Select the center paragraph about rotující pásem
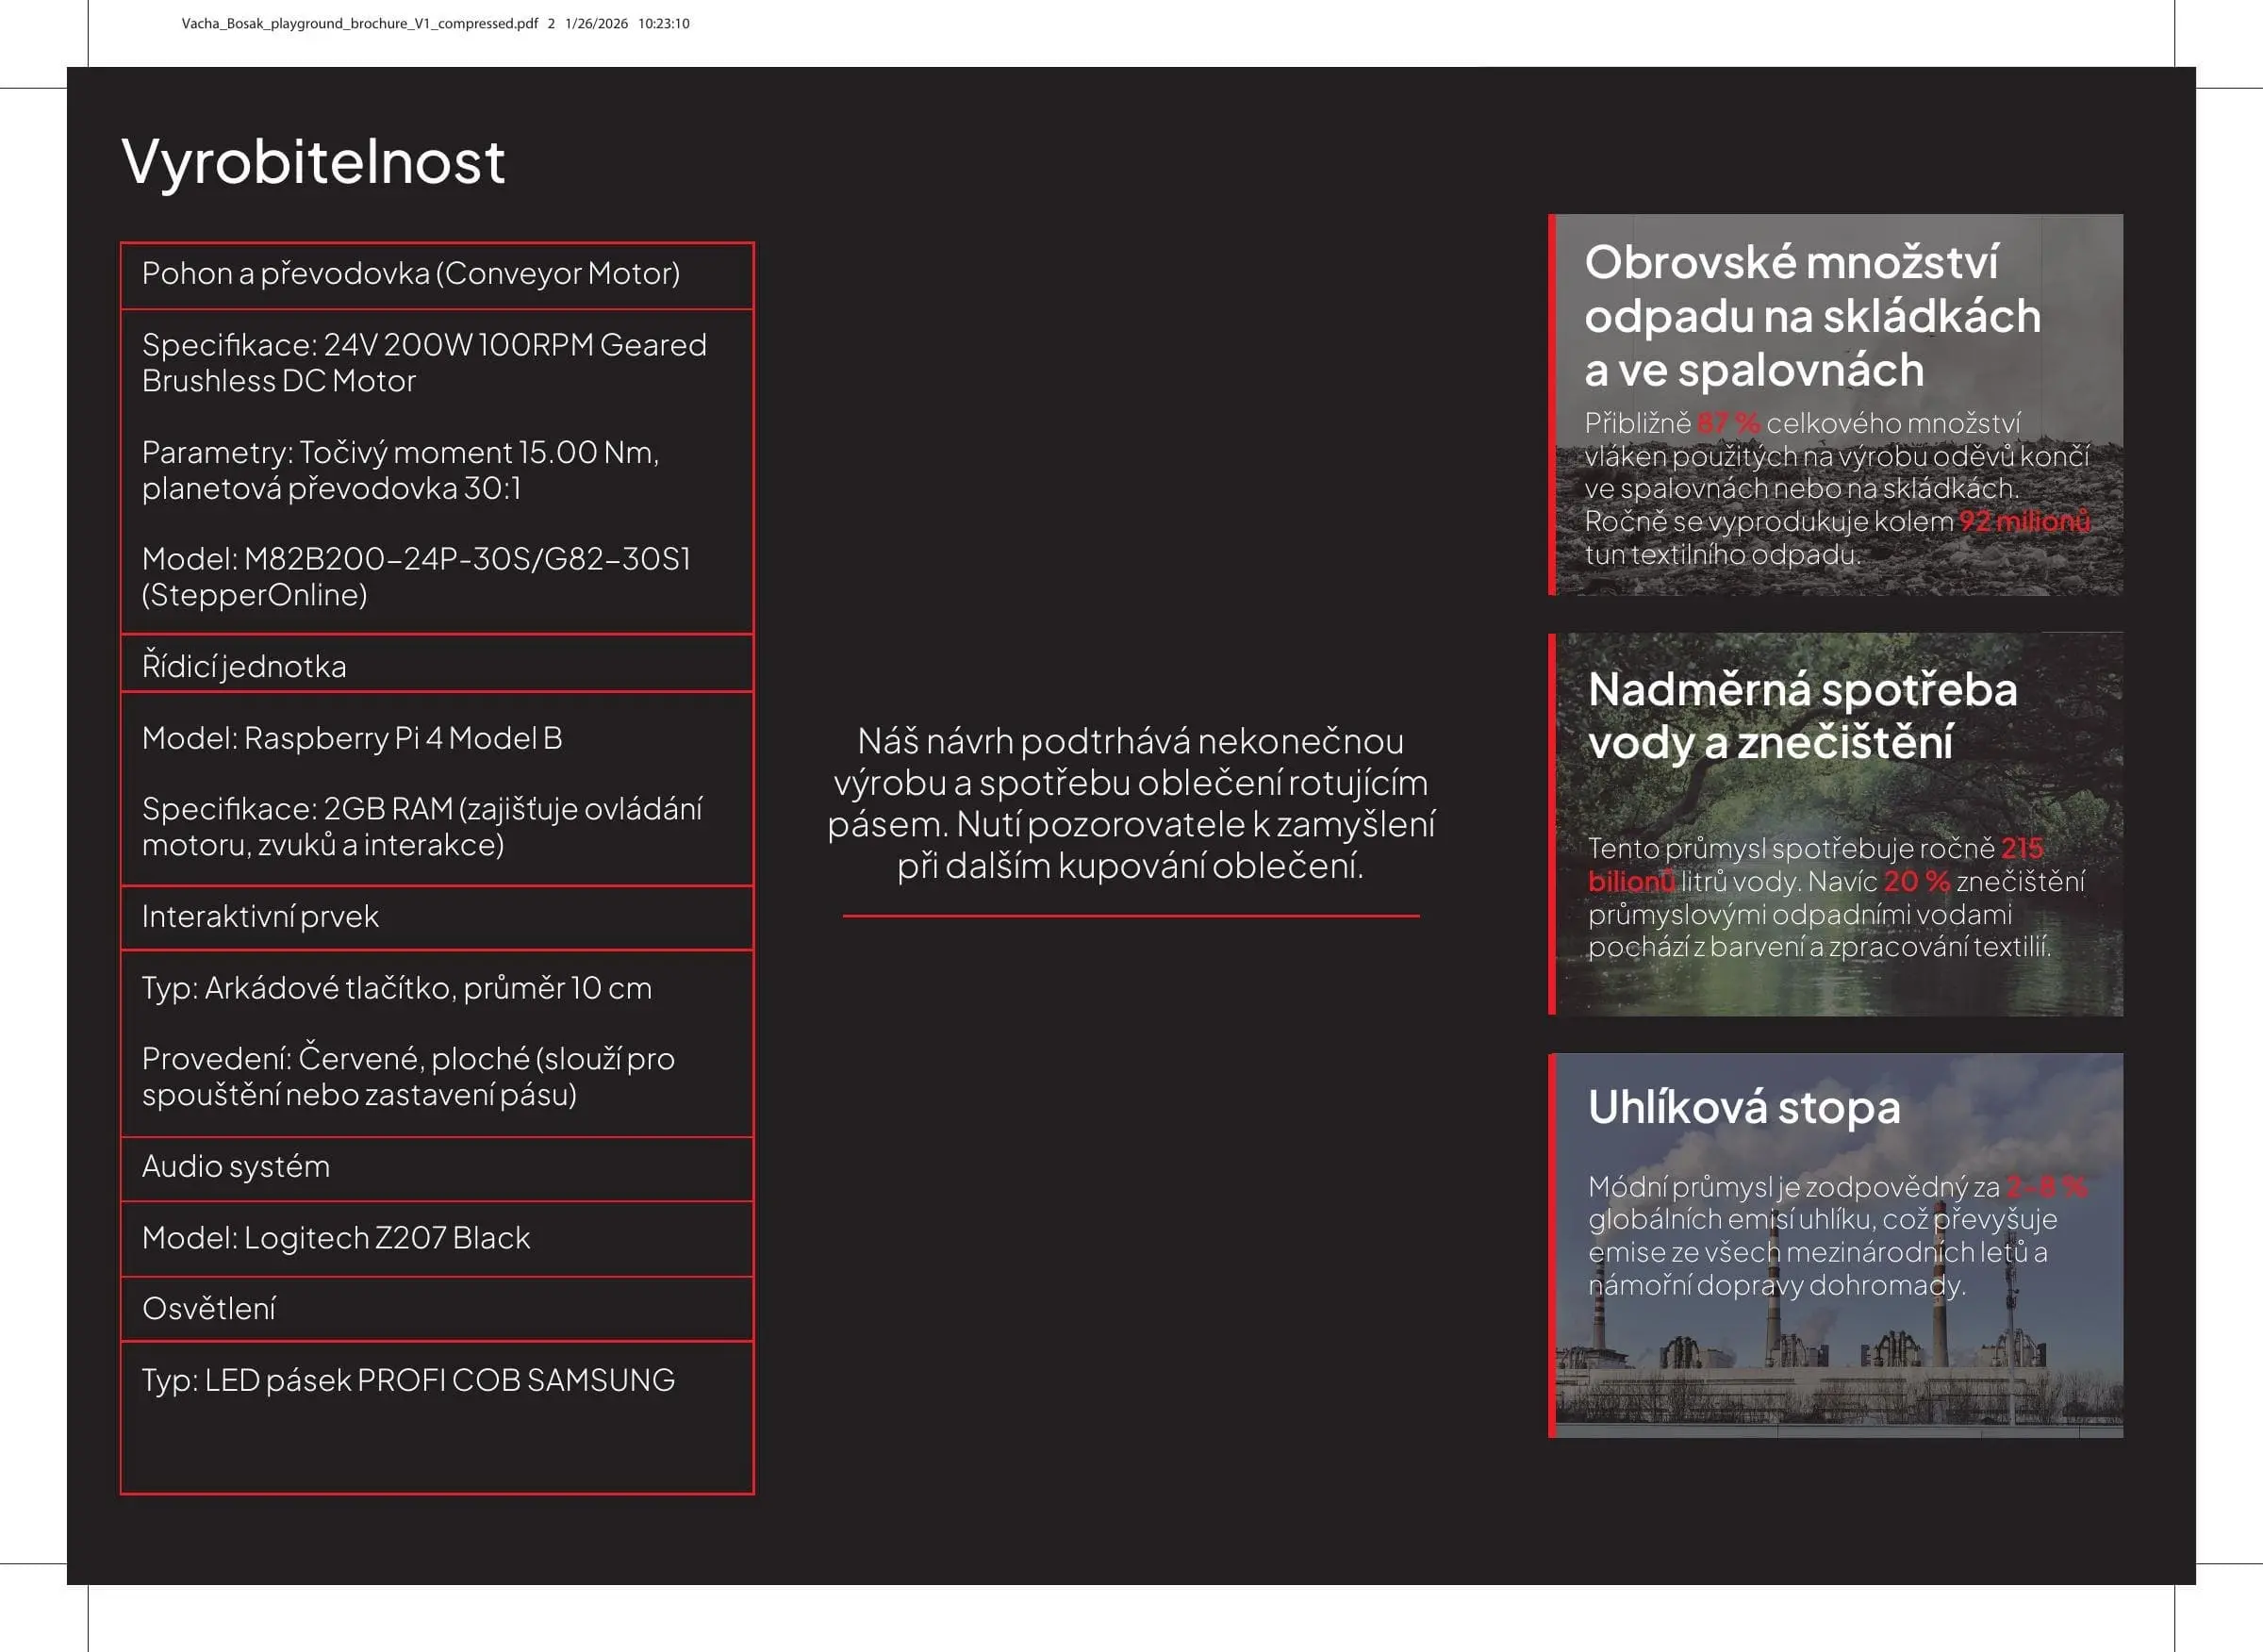Screen dimensions: 2263x1652 1131,804
